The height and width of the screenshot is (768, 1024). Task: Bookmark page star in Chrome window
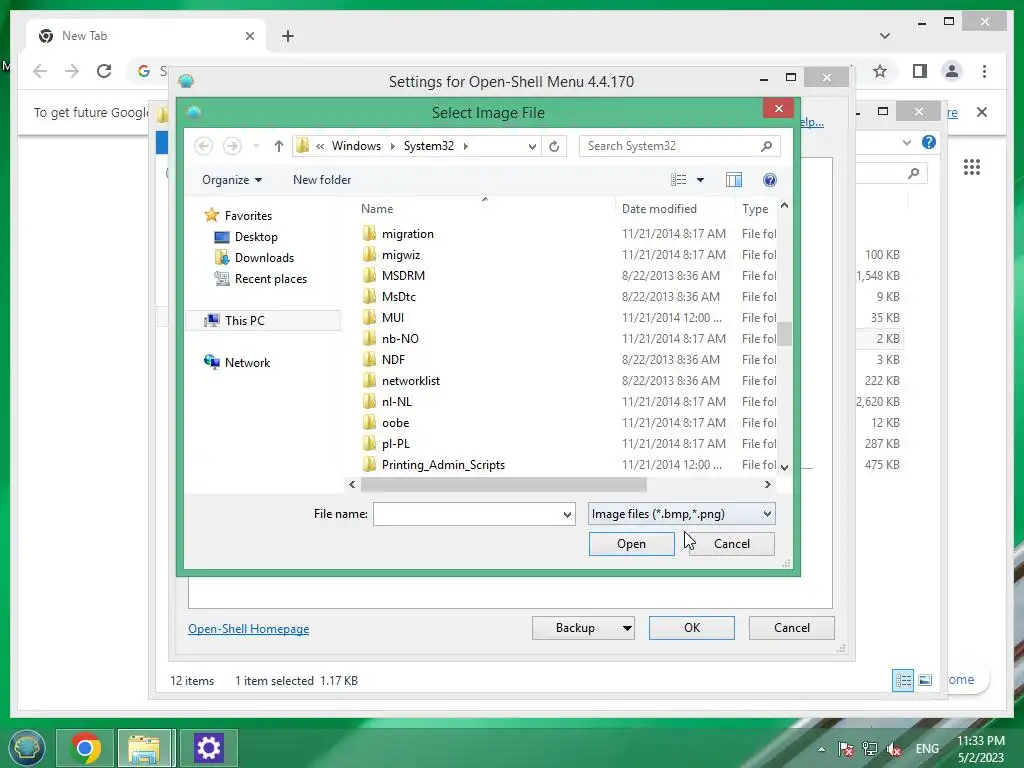(880, 71)
